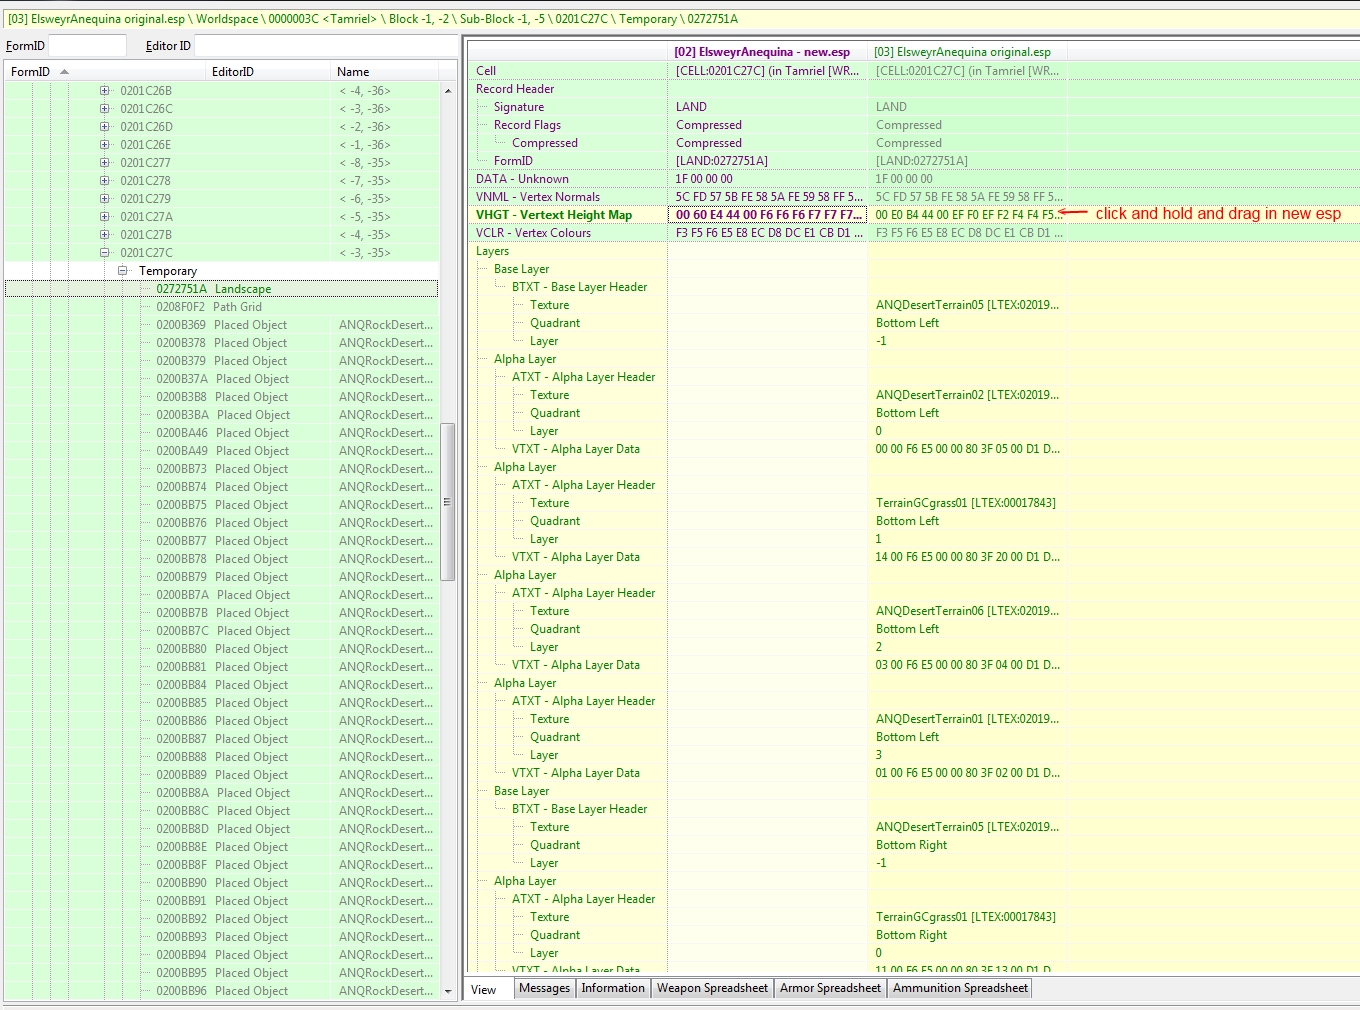Select the 'Layers' row label

(492, 251)
